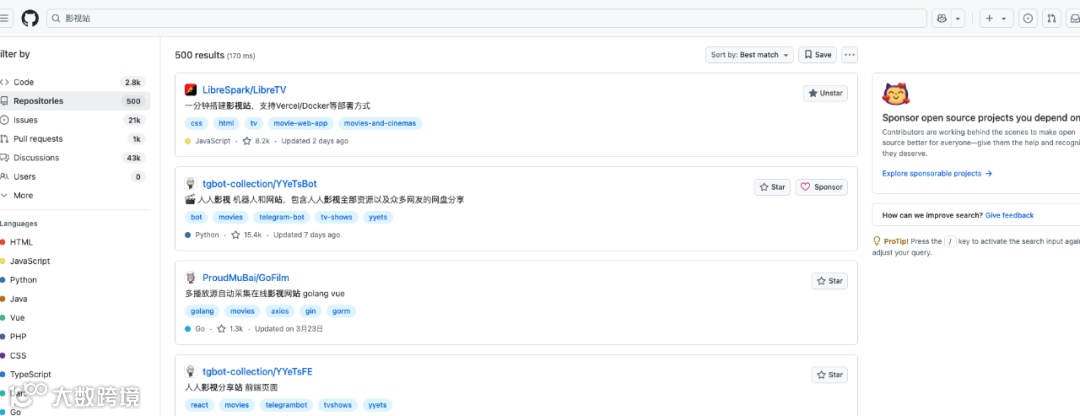Open tgbot-collection/YYeTsFE repository
Image resolution: width=1080 pixels, height=416 pixels.
click(258, 372)
